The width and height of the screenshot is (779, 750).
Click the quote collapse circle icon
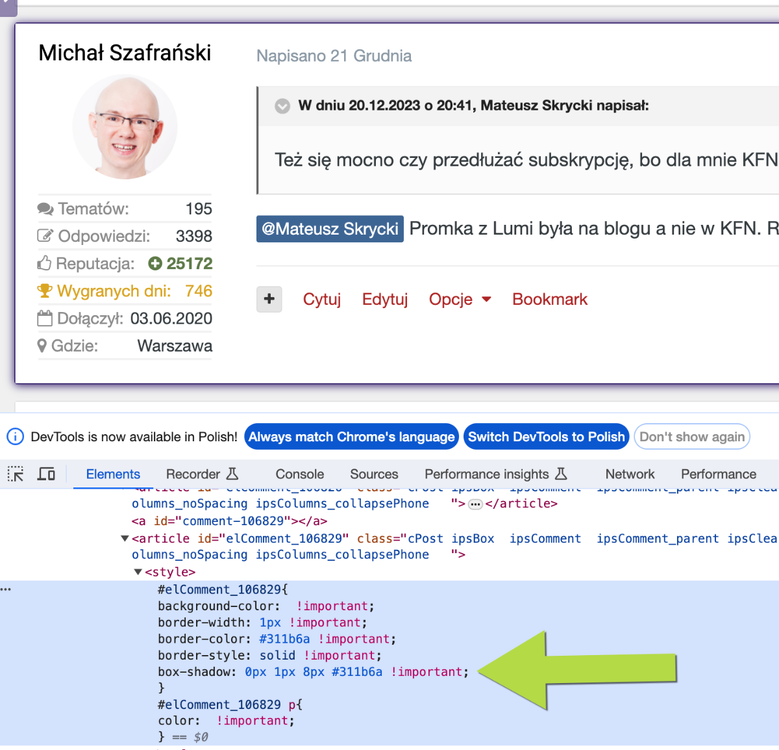283,106
